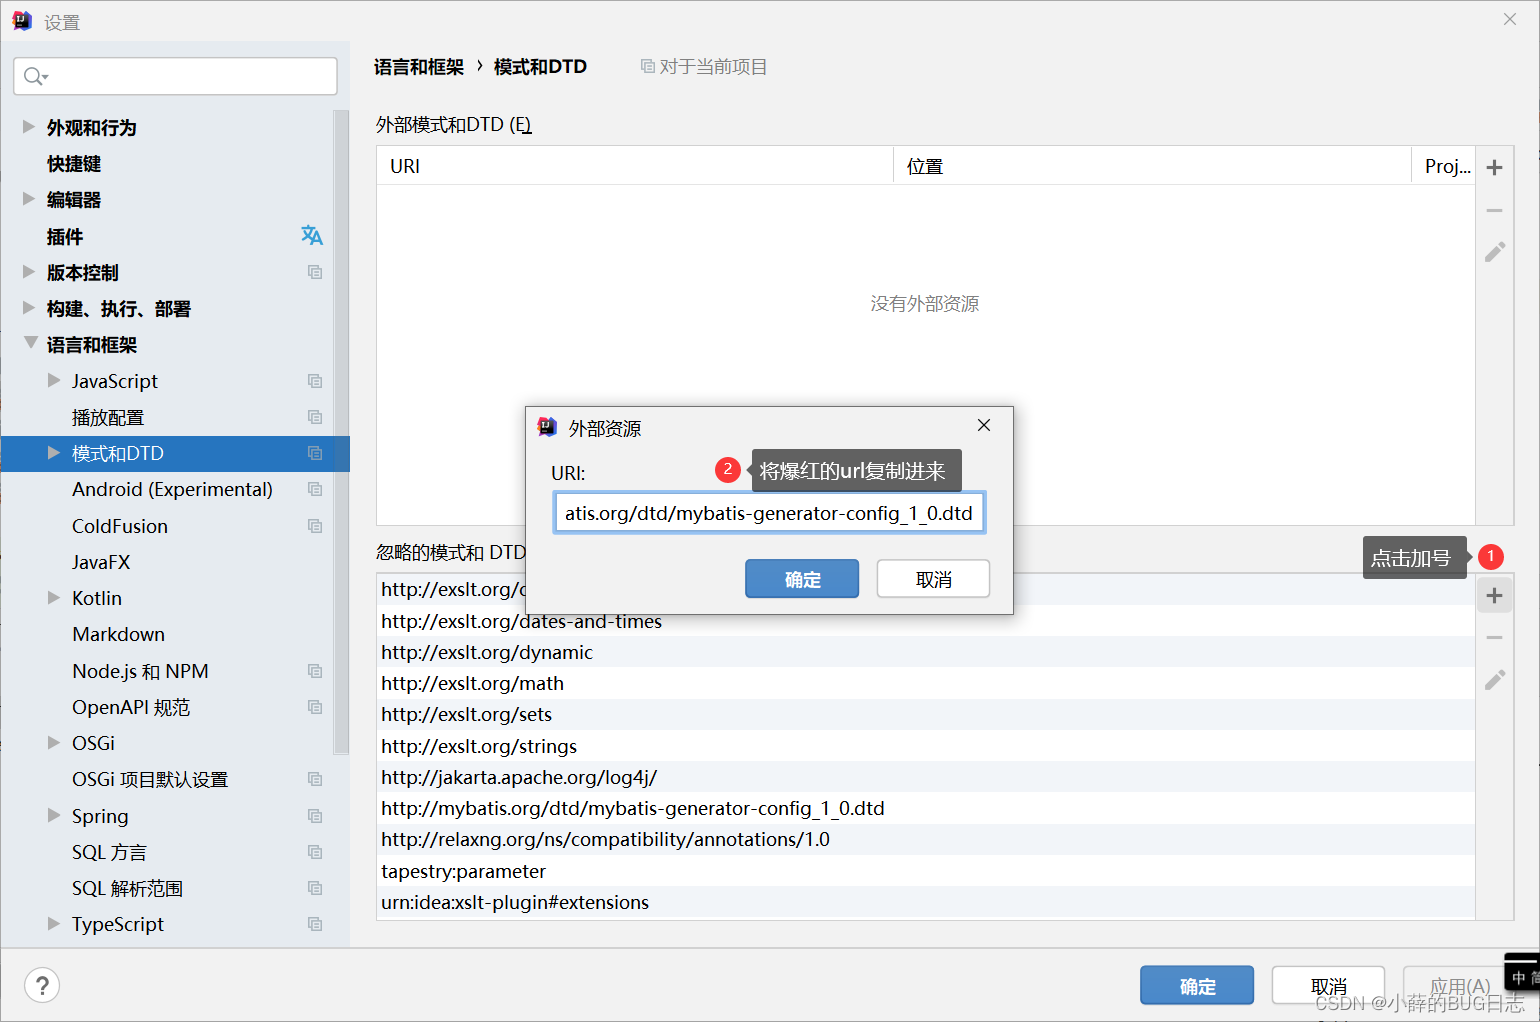This screenshot has height=1022, width=1540.
Task: Click the 位置 column header
Action: pos(1152,166)
